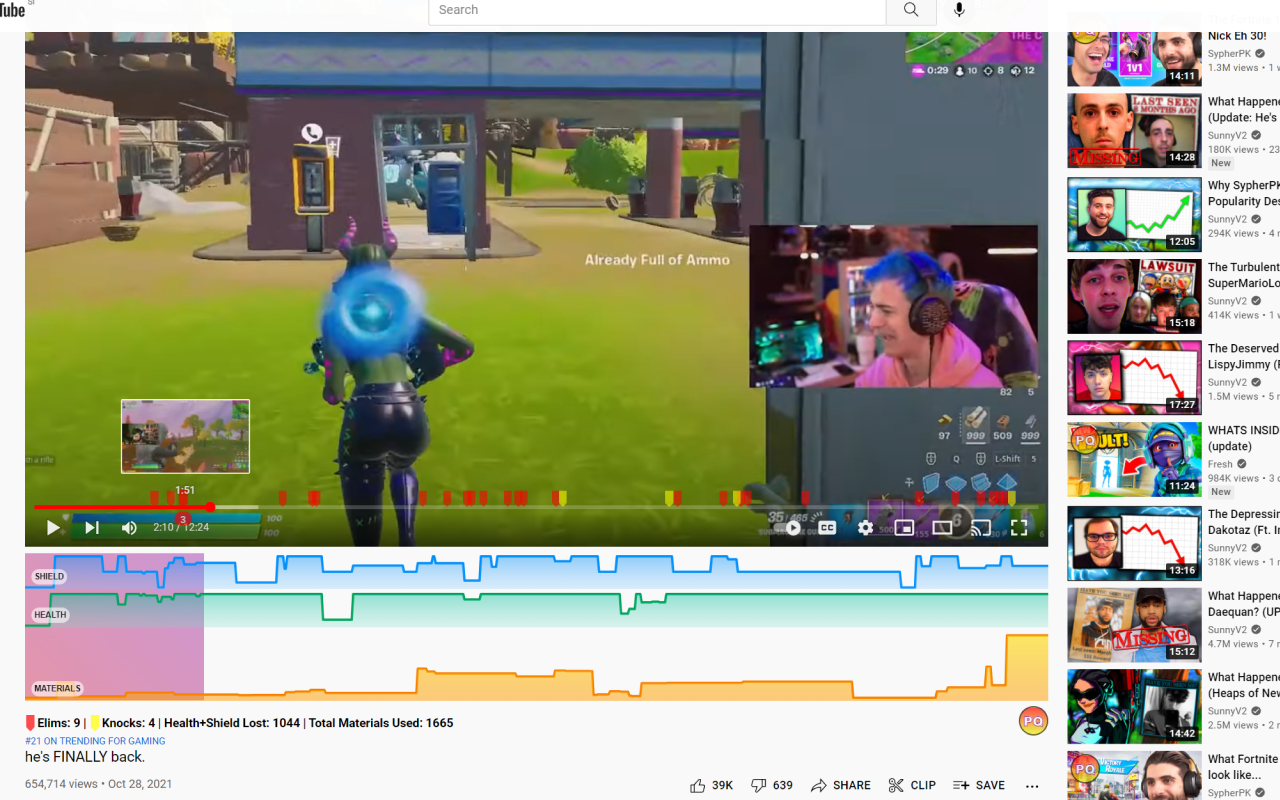Open the YouTube logo home link

[12, 10]
